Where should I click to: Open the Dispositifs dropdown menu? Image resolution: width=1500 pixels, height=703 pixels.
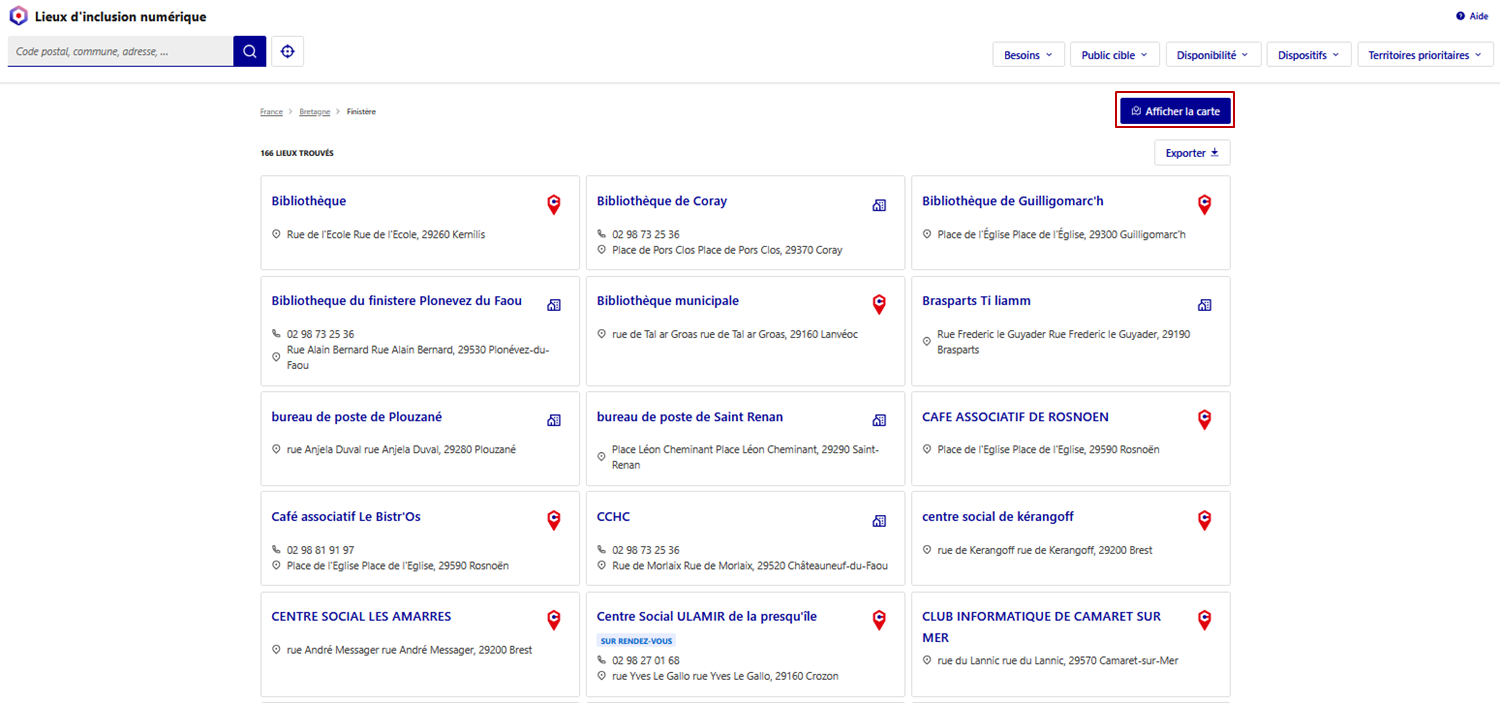coord(1308,55)
